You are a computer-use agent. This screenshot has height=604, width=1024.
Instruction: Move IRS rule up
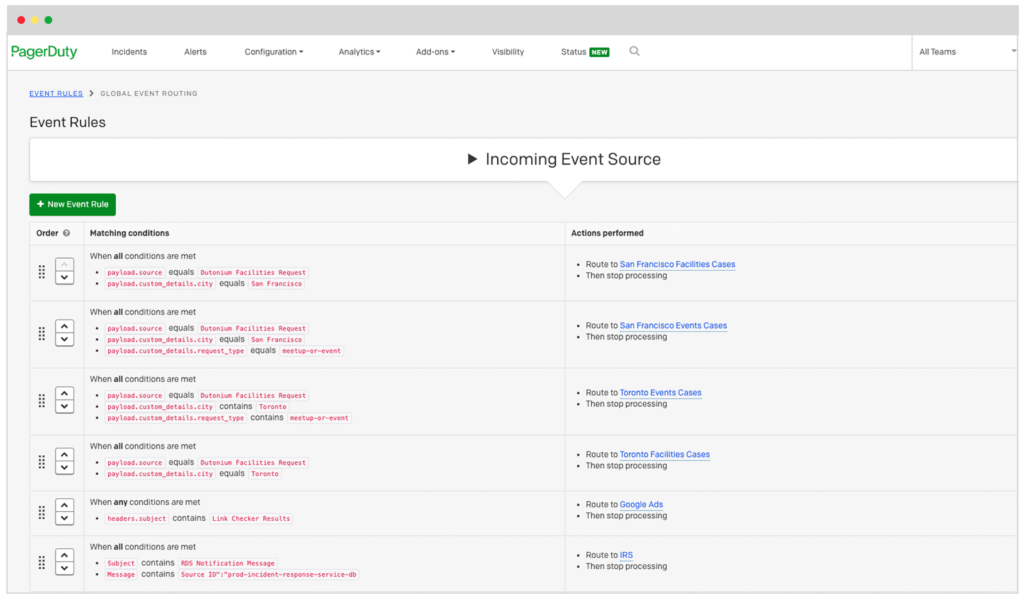coord(64,555)
